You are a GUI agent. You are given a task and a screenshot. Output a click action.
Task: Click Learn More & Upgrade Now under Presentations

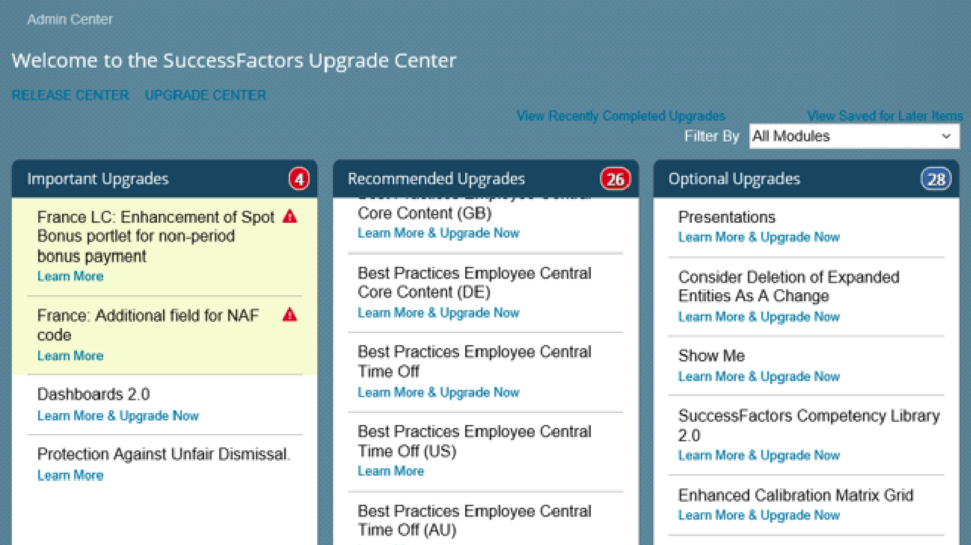click(759, 237)
